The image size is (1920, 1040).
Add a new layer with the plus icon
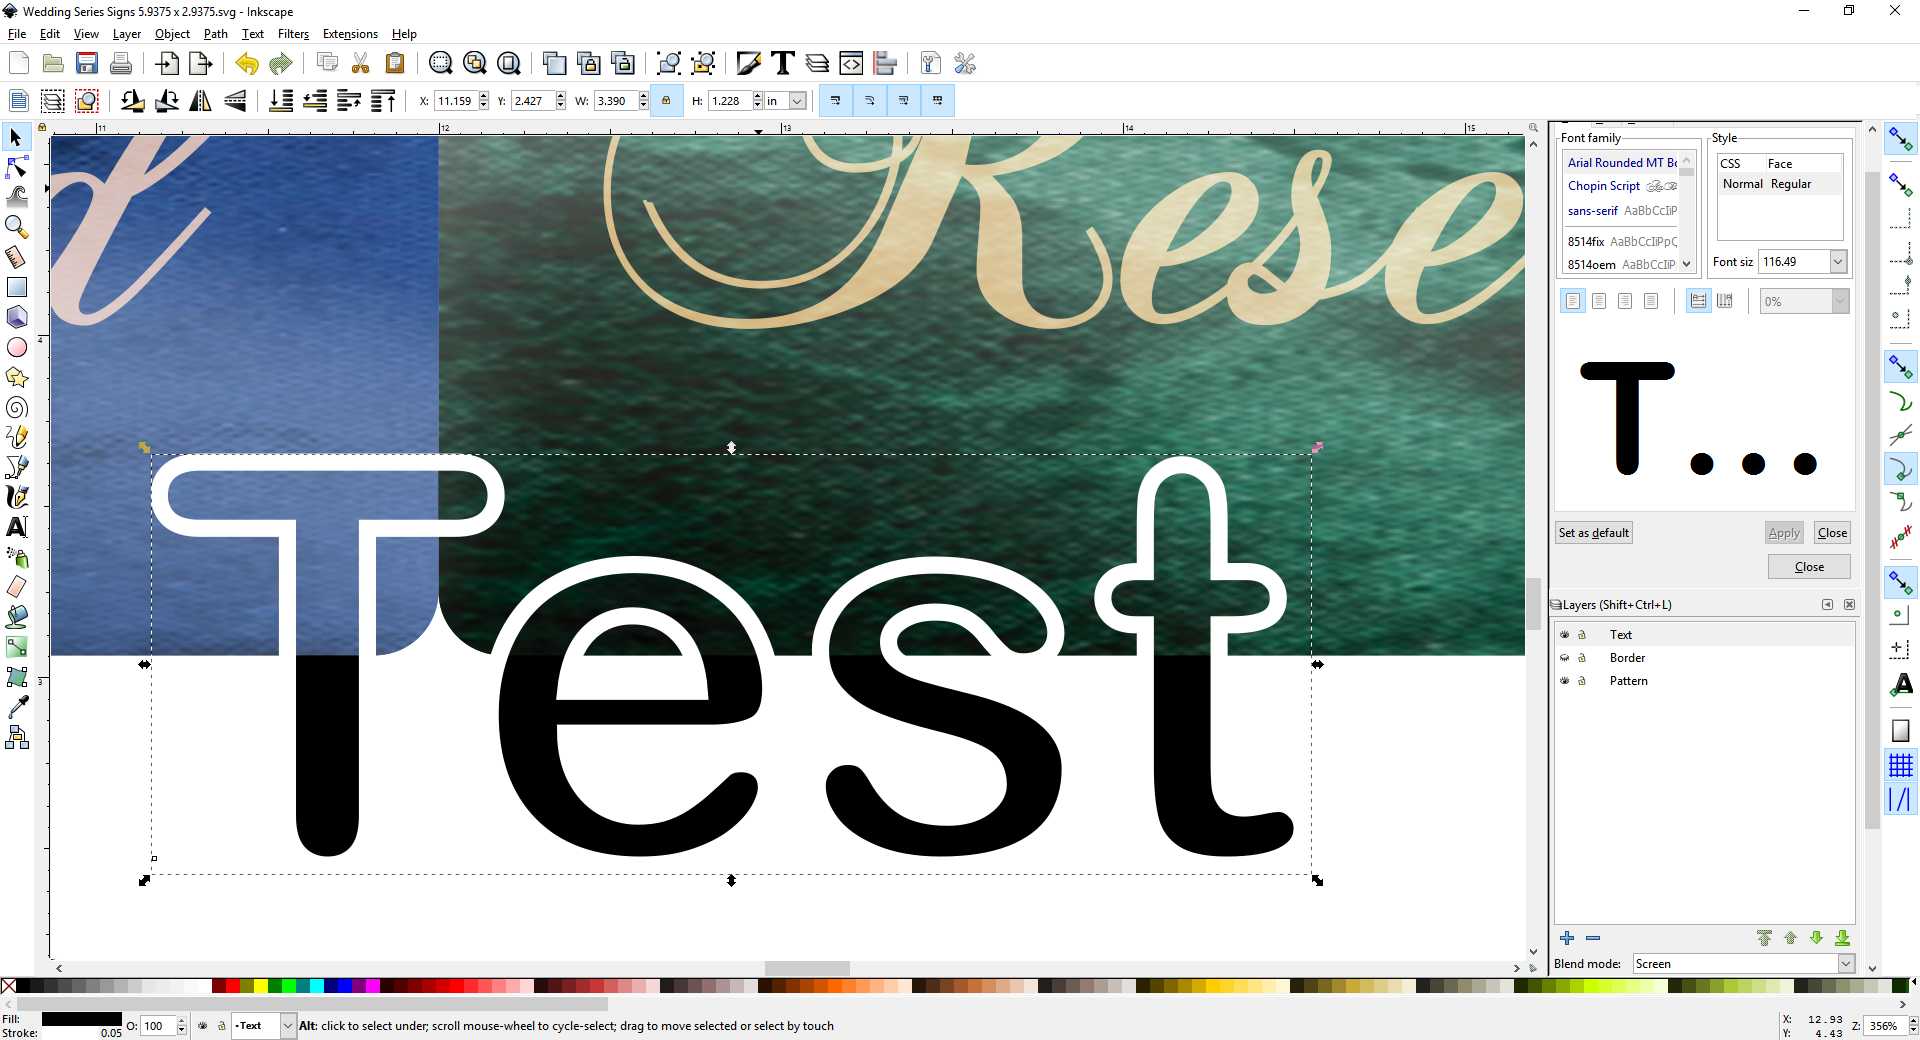[1565, 939]
